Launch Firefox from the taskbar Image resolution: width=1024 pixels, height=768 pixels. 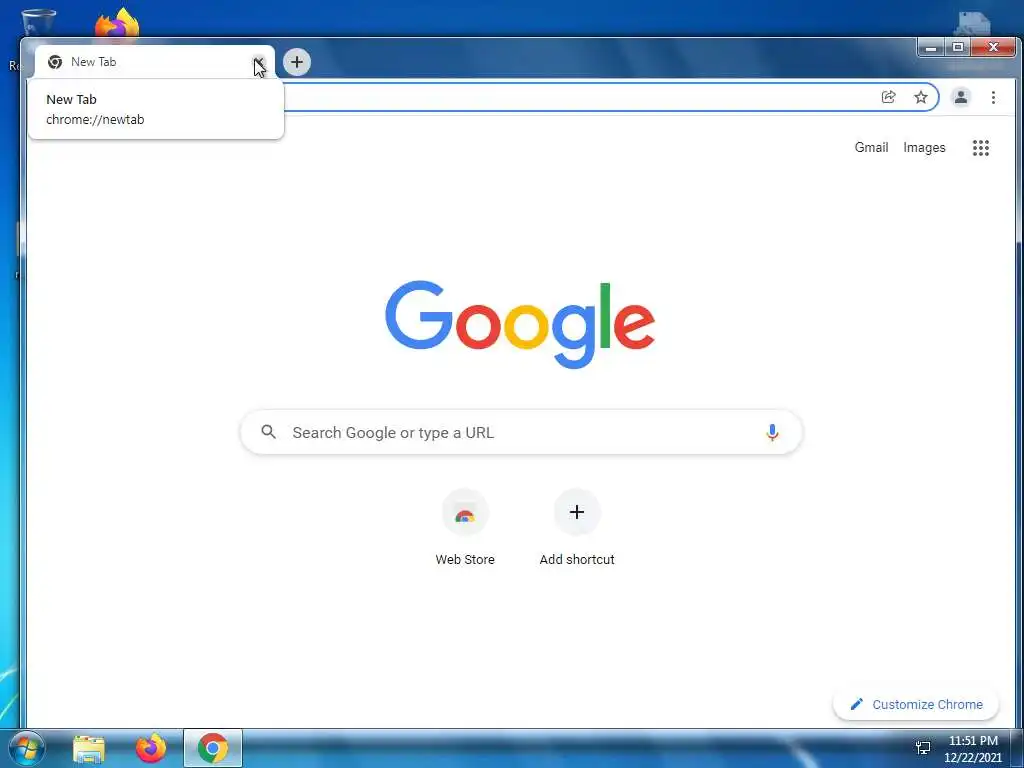[151, 748]
